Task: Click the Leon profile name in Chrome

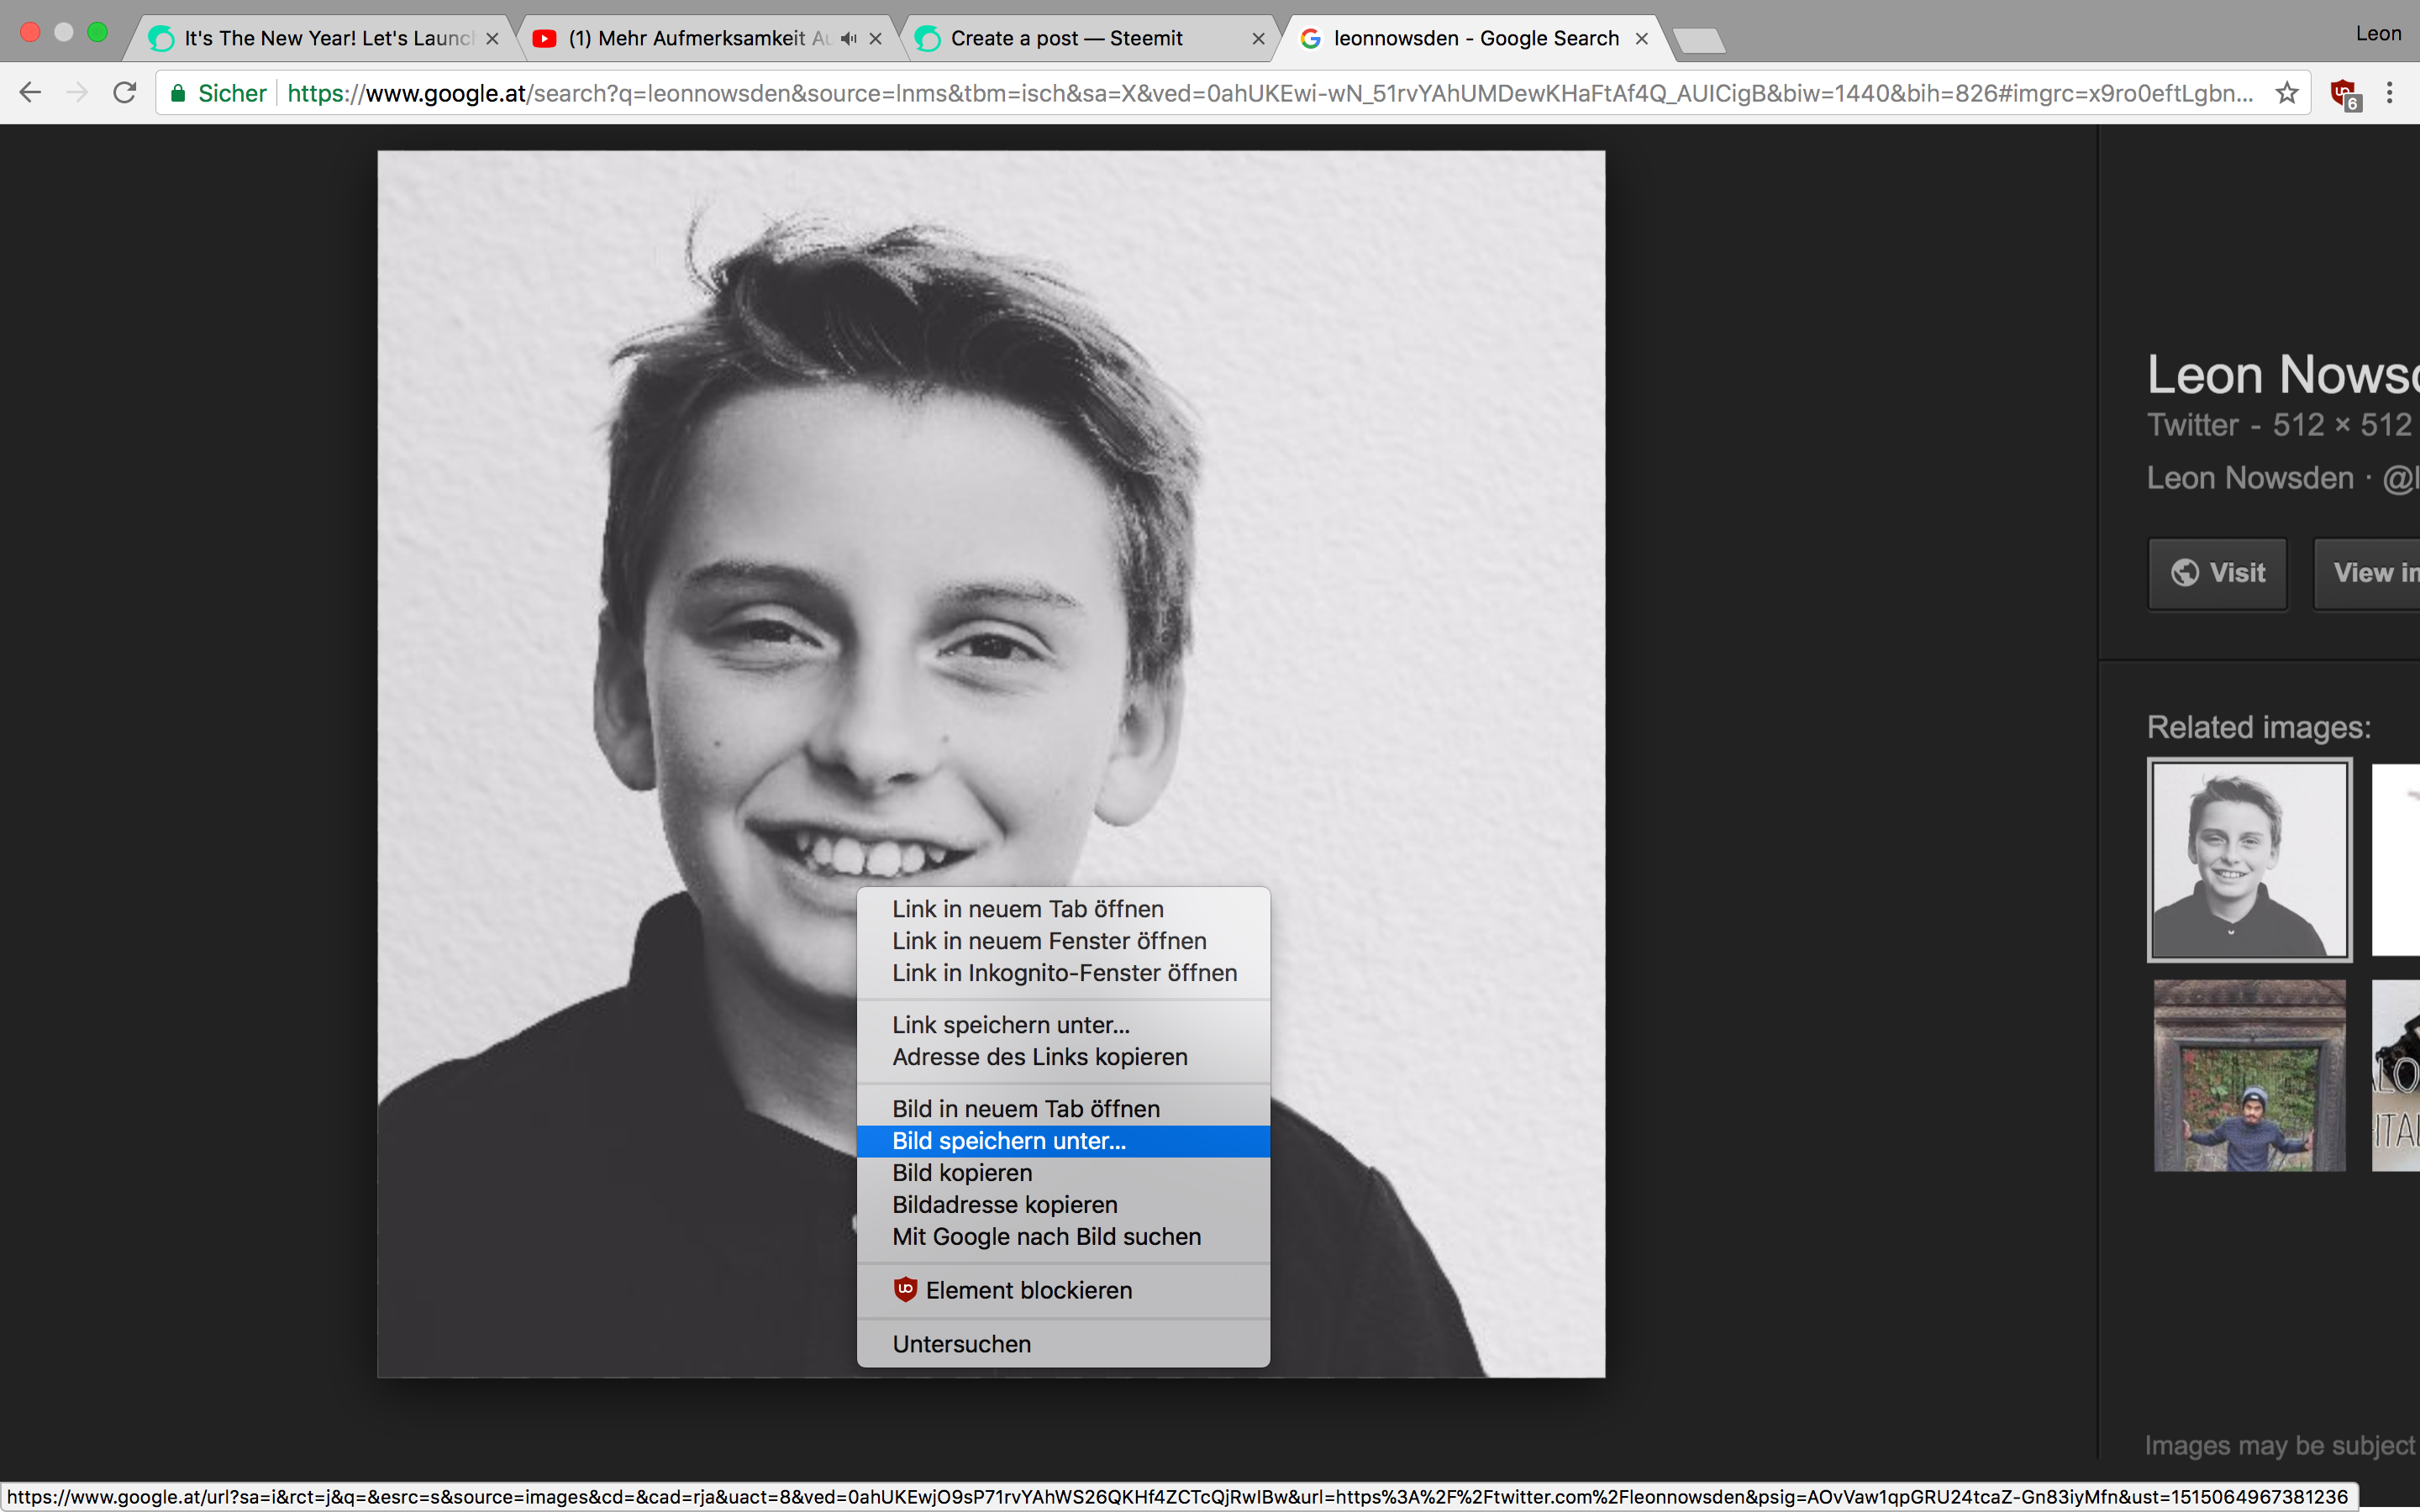Action: point(2378,33)
